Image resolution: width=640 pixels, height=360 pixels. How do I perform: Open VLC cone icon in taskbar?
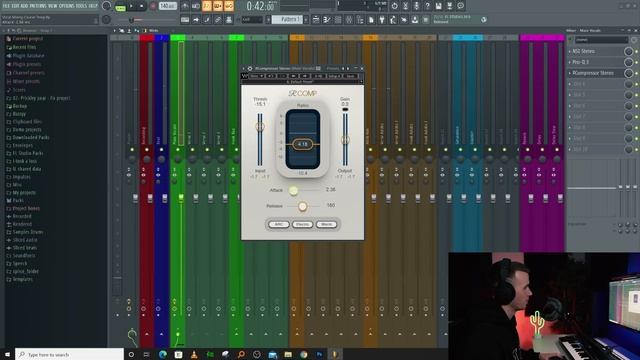click(194, 354)
